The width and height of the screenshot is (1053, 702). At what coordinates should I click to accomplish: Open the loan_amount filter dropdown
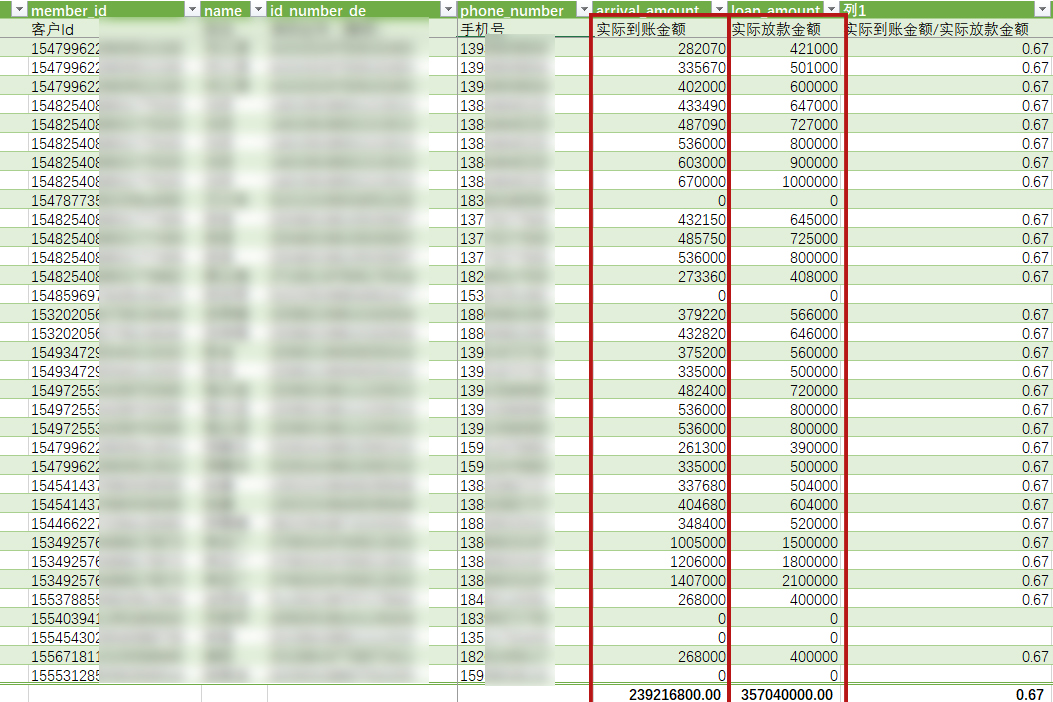[x=832, y=9]
